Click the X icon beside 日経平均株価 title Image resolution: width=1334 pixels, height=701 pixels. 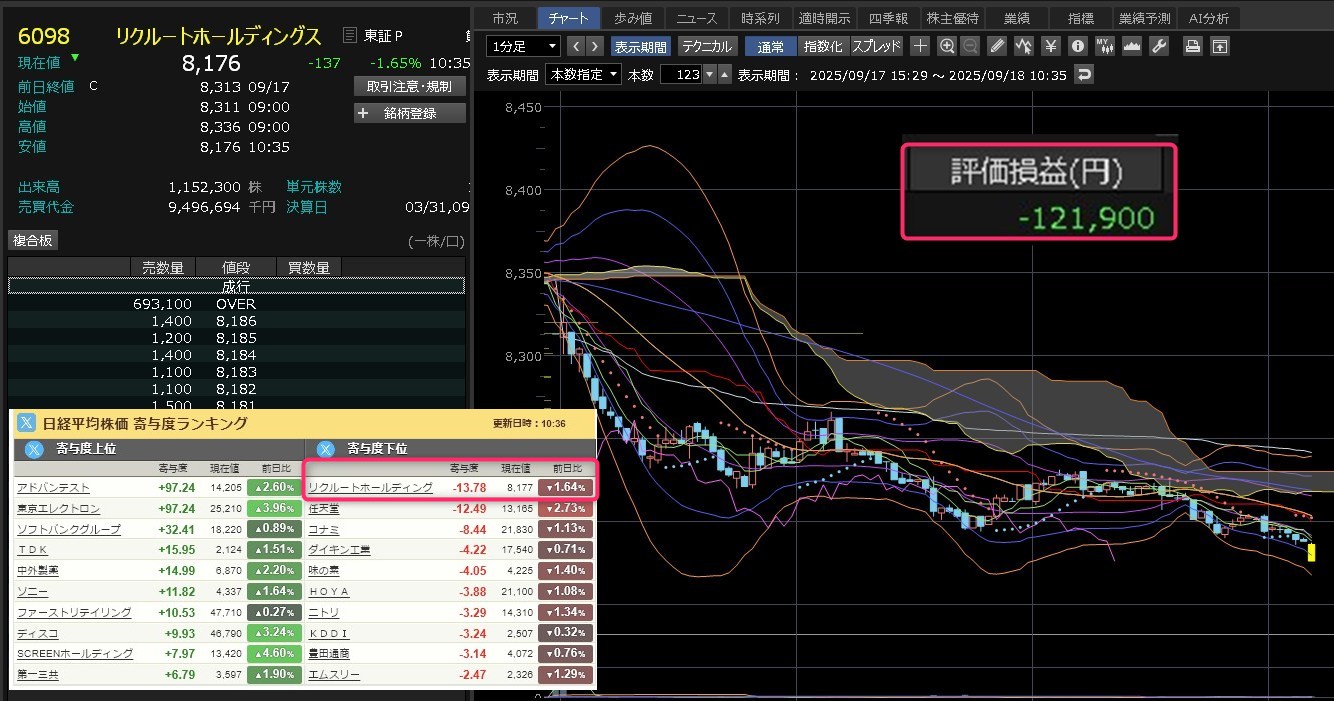[26, 423]
